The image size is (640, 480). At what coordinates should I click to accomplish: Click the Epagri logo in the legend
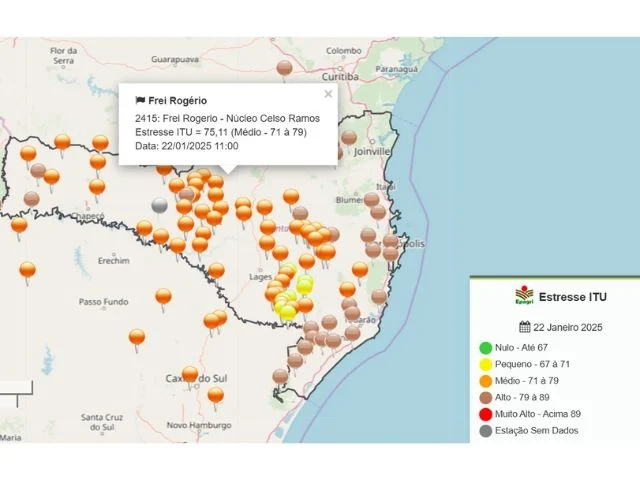[524, 296]
